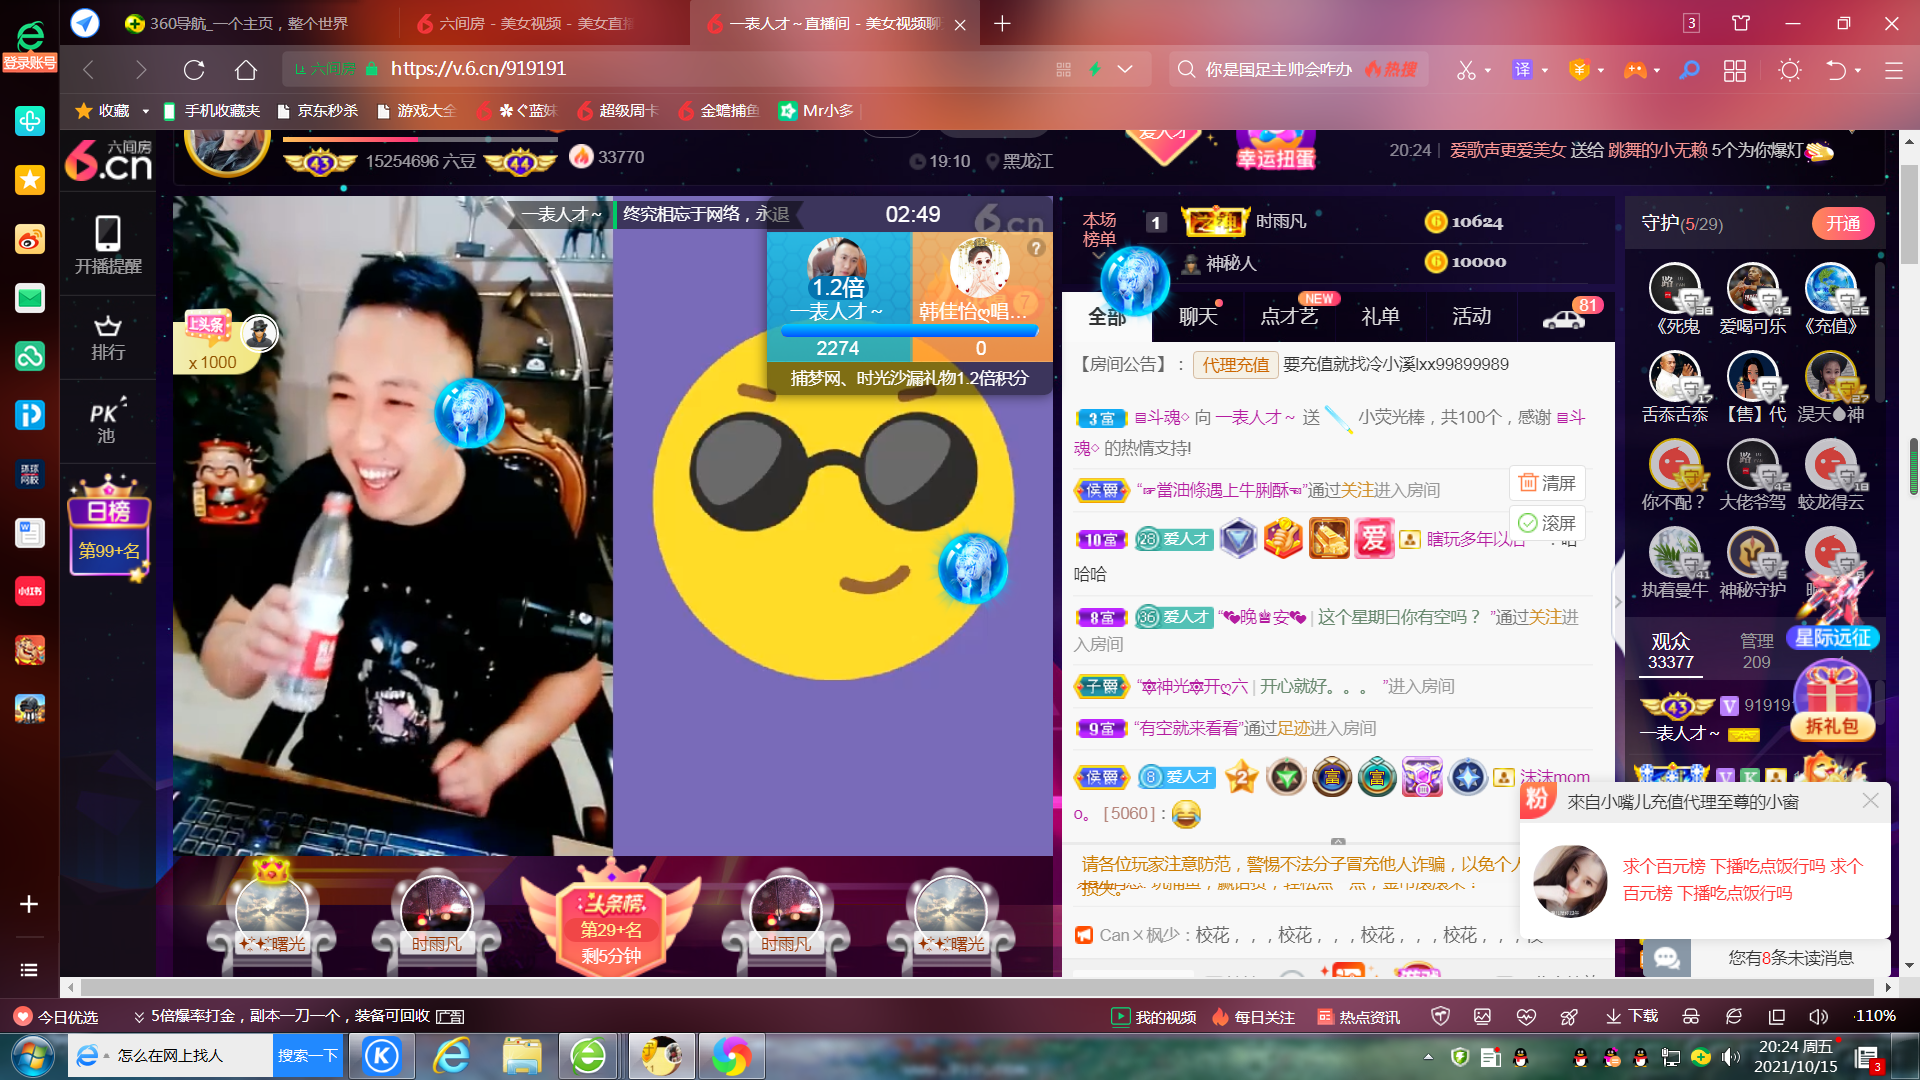Click the 代理充值 button in announcement

[x=1235, y=365]
